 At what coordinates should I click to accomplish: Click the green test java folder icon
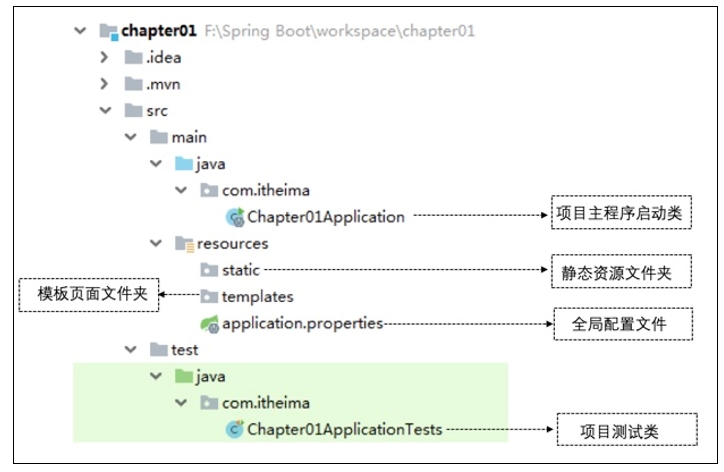pyautogui.click(x=184, y=376)
